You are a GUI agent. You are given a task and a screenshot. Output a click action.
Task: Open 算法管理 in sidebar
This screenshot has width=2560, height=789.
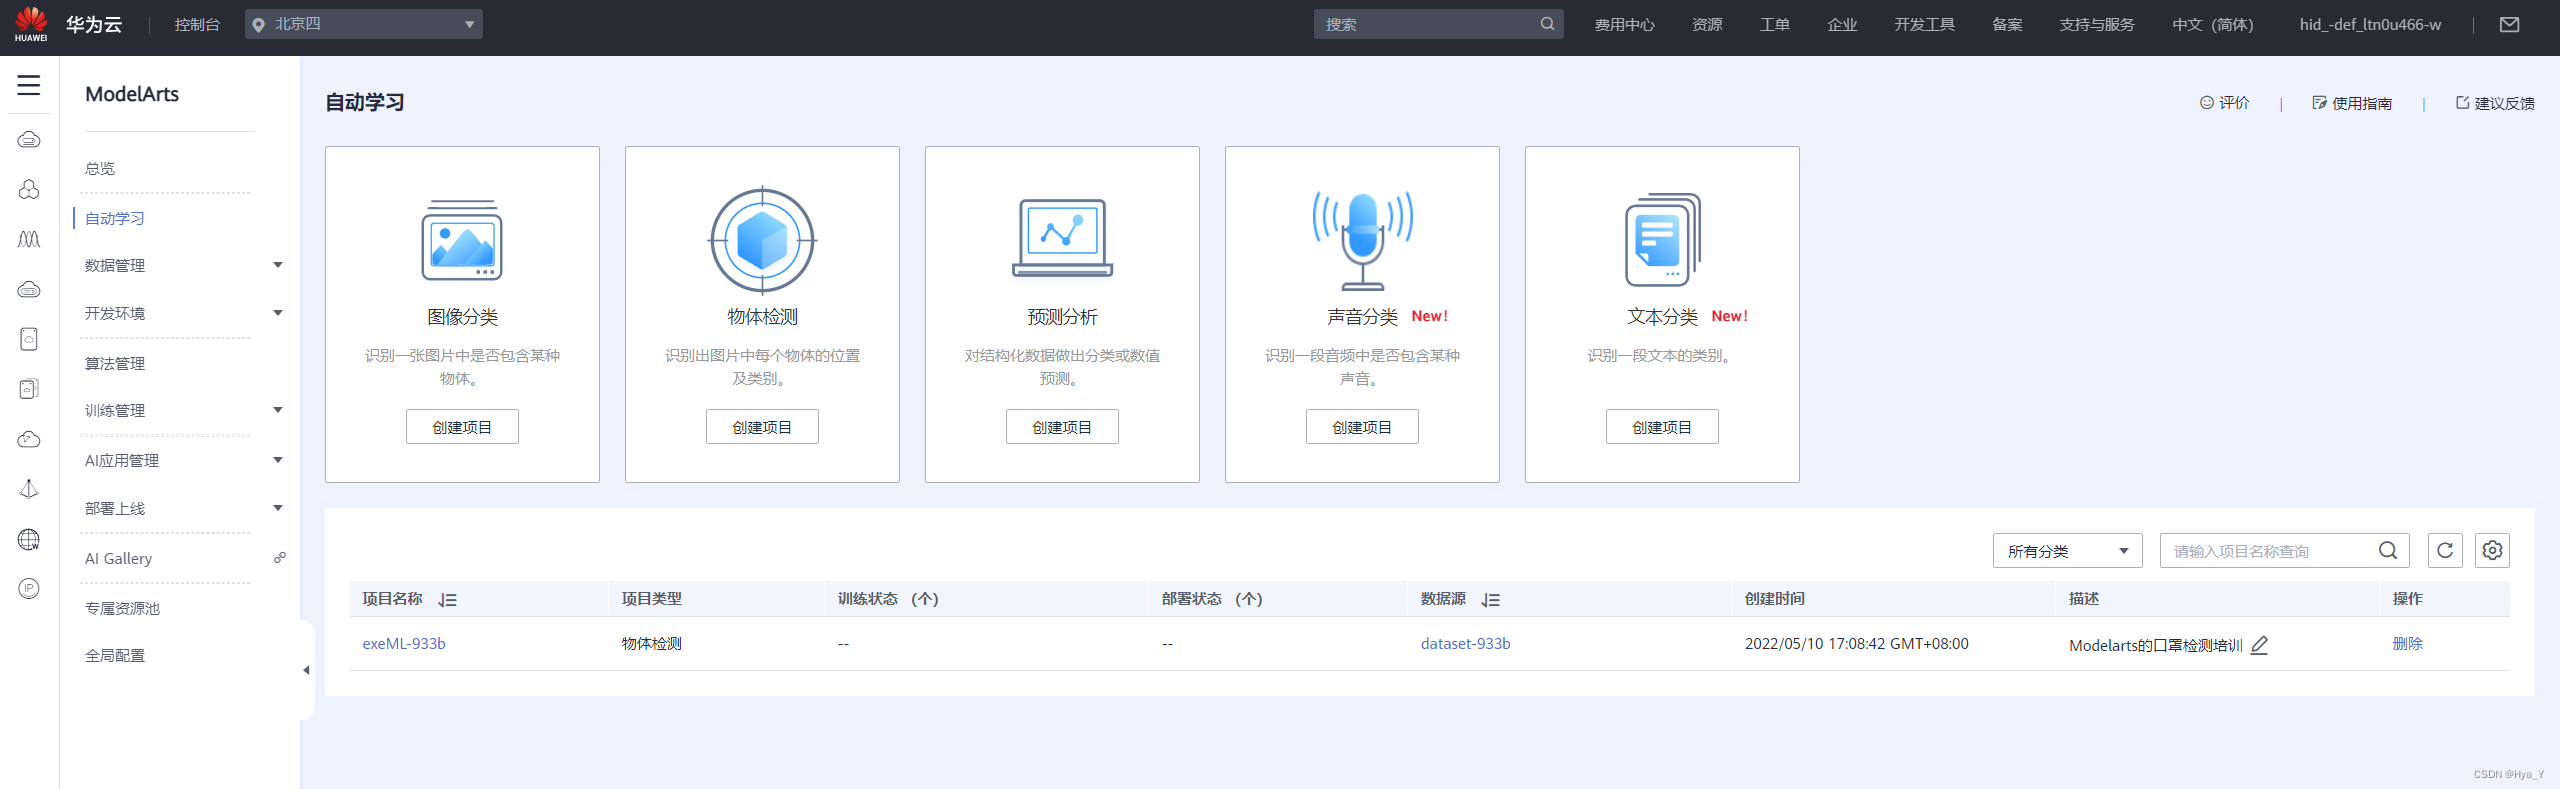click(115, 363)
